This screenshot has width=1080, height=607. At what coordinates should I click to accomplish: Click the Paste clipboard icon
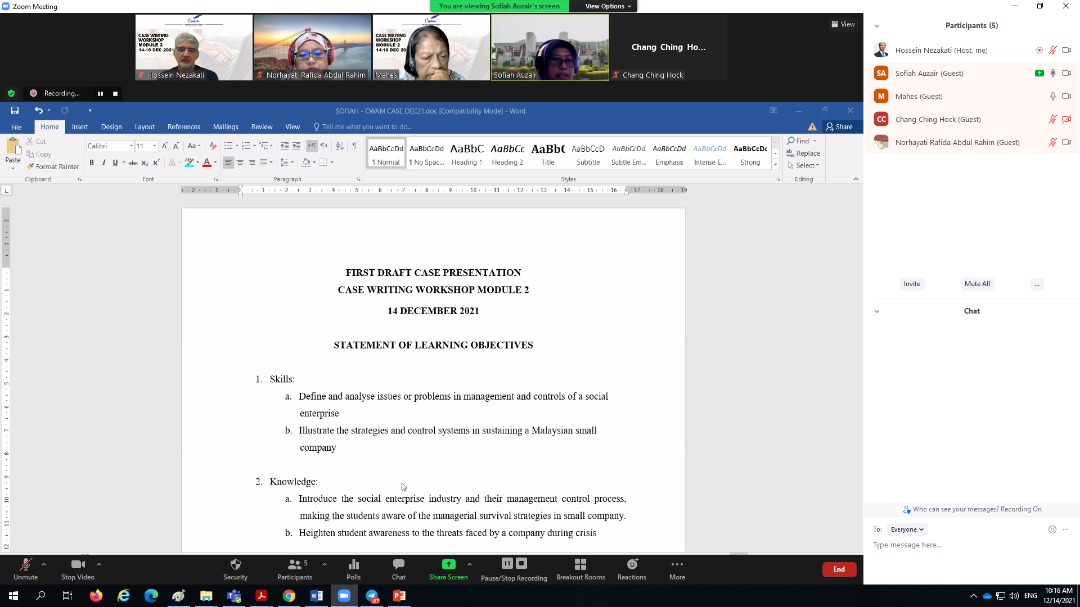[x=13, y=146]
